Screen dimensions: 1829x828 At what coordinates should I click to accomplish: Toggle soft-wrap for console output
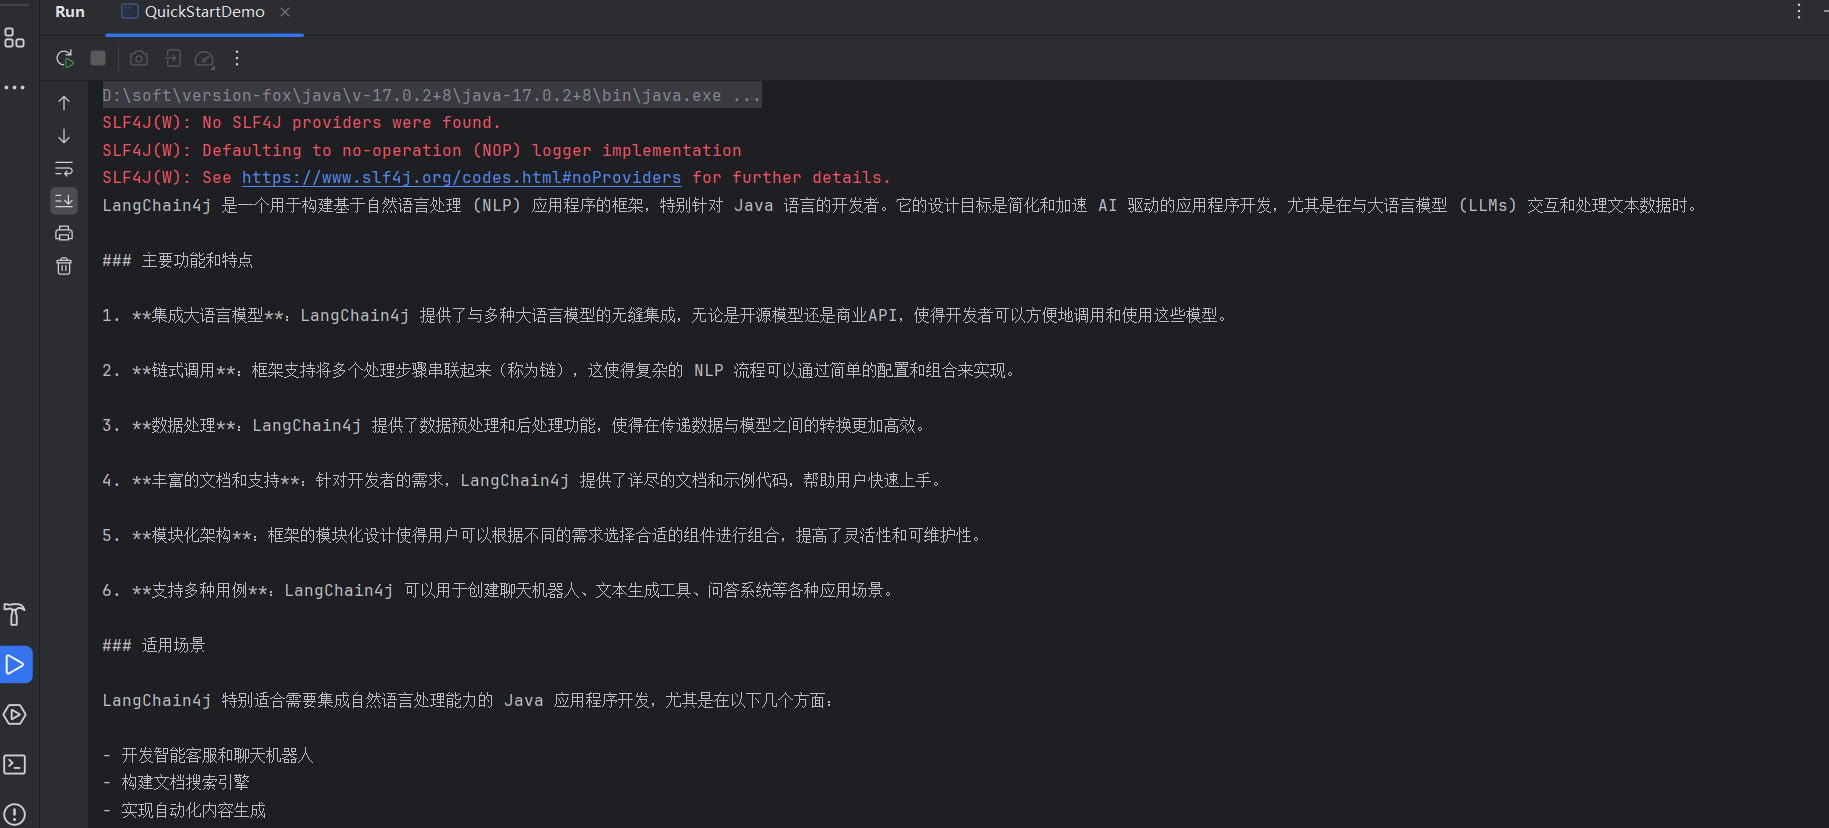tap(64, 168)
